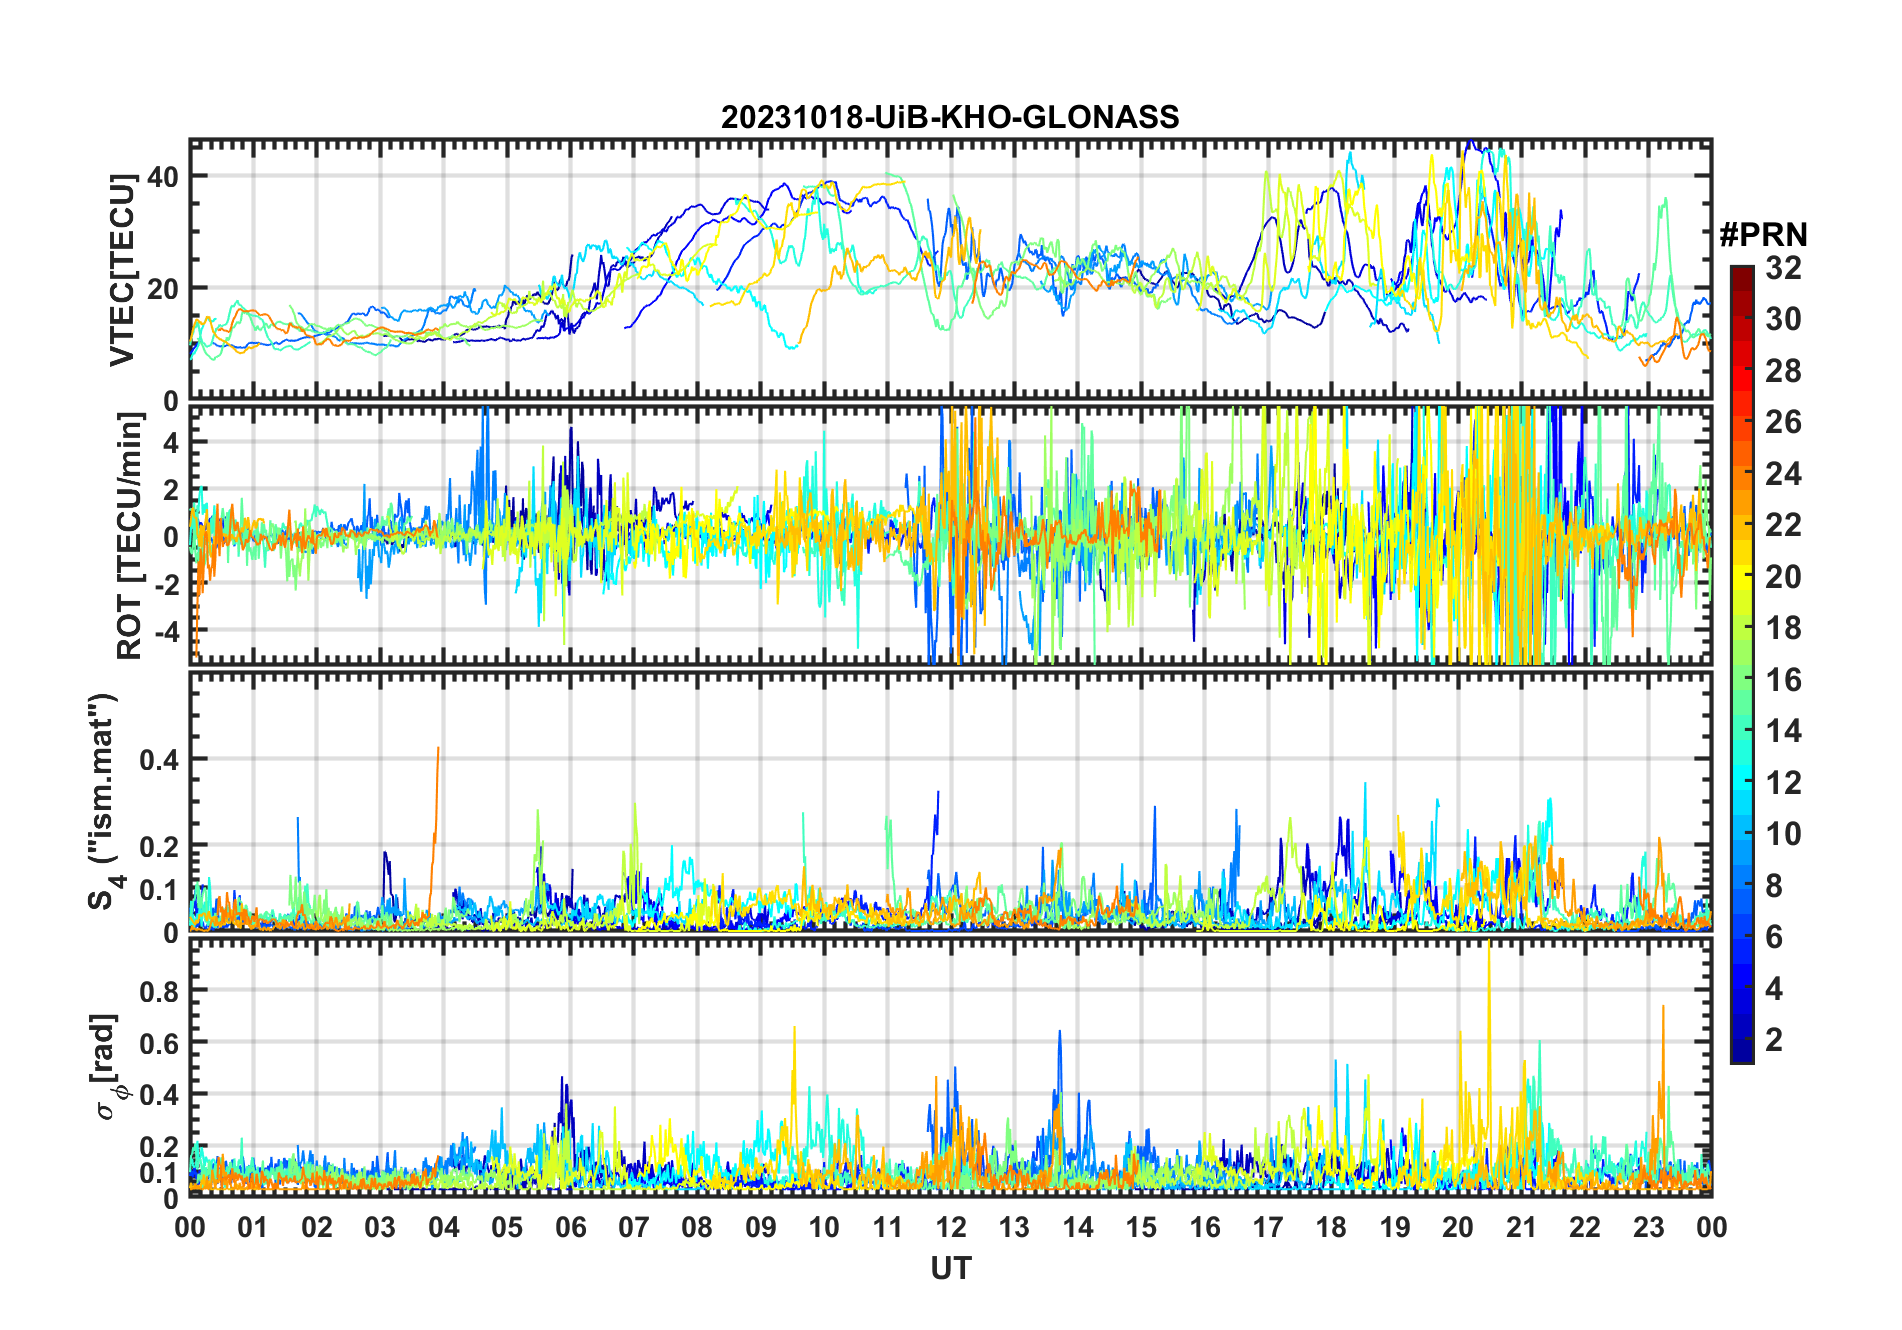Click ROT y-axis tick -4

point(166,631)
